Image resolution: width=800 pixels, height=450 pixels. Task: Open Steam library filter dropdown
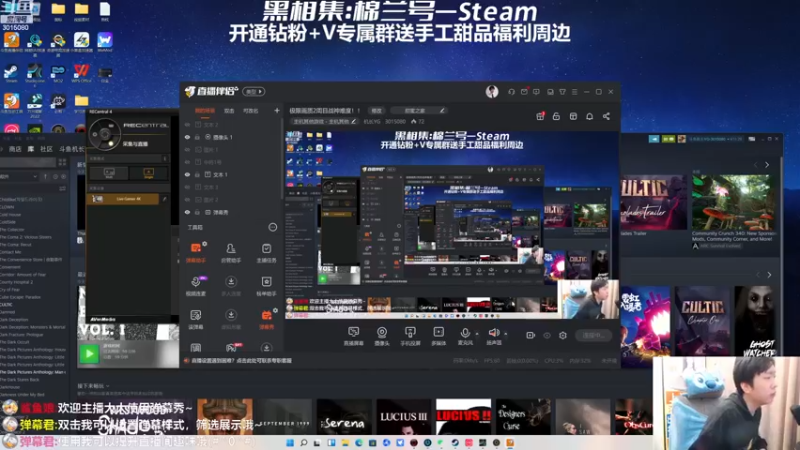19,177
